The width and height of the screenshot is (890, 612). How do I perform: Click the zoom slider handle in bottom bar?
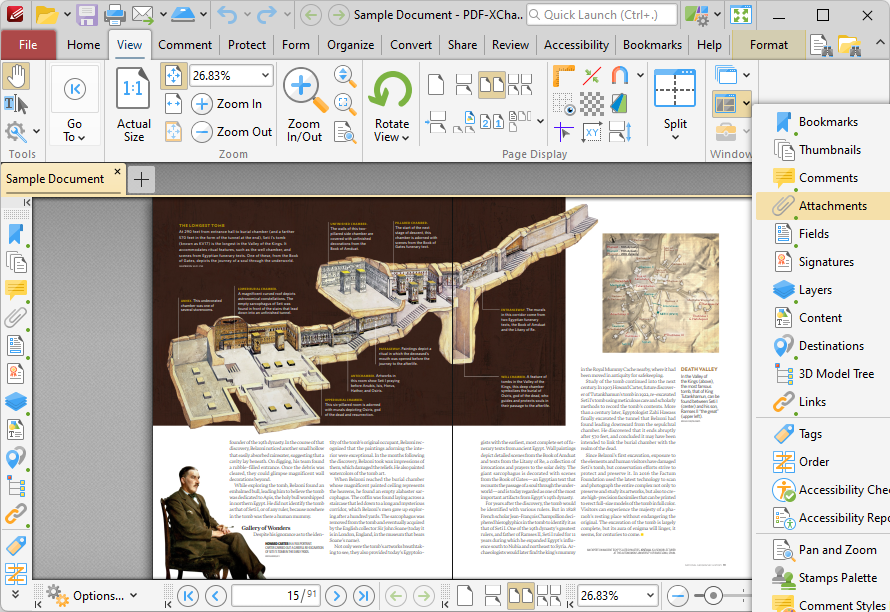713,596
